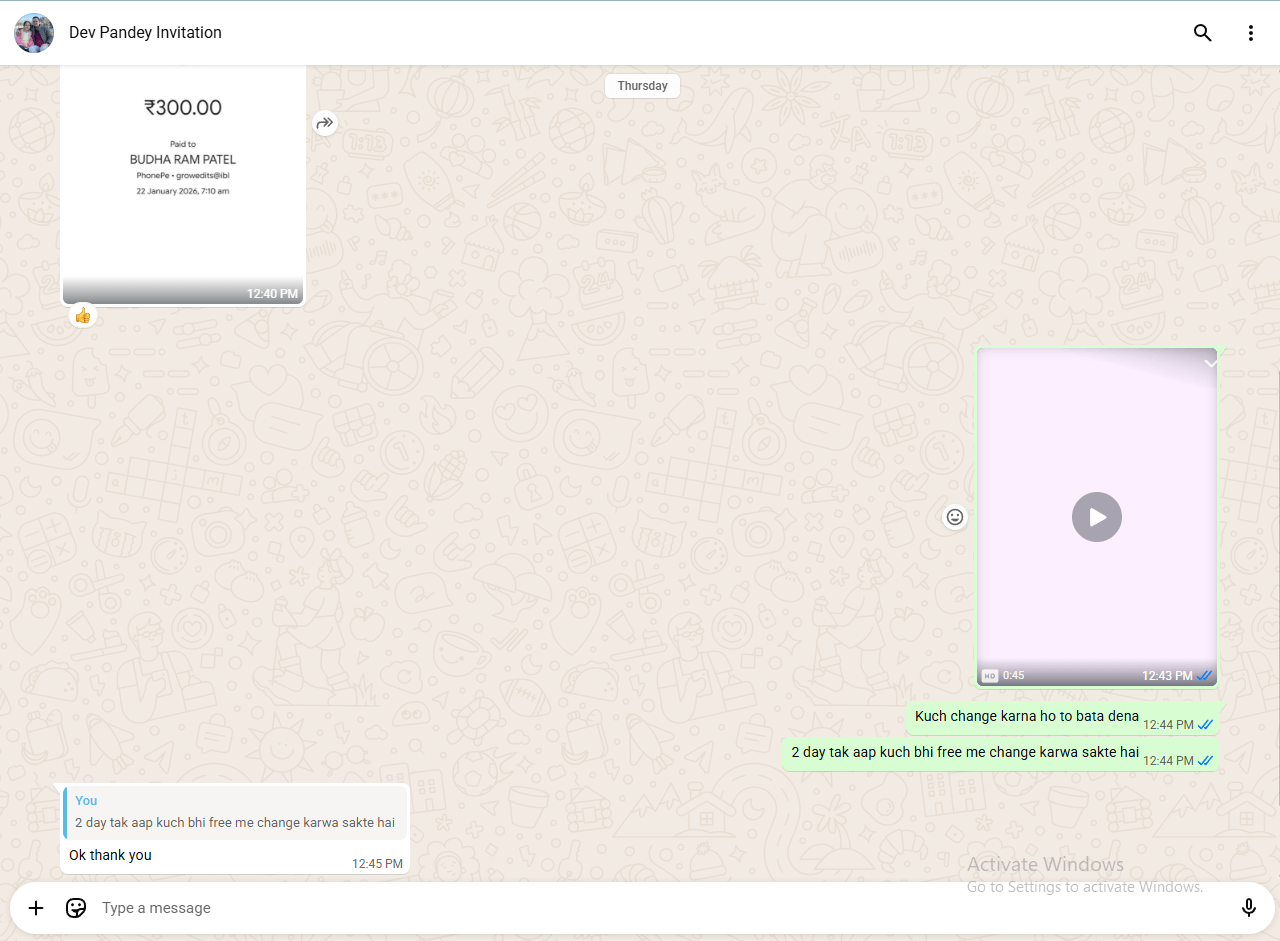The width and height of the screenshot is (1280, 941).
Task: Open Dev Pandey Invitation profile picture
Action: pos(34,33)
